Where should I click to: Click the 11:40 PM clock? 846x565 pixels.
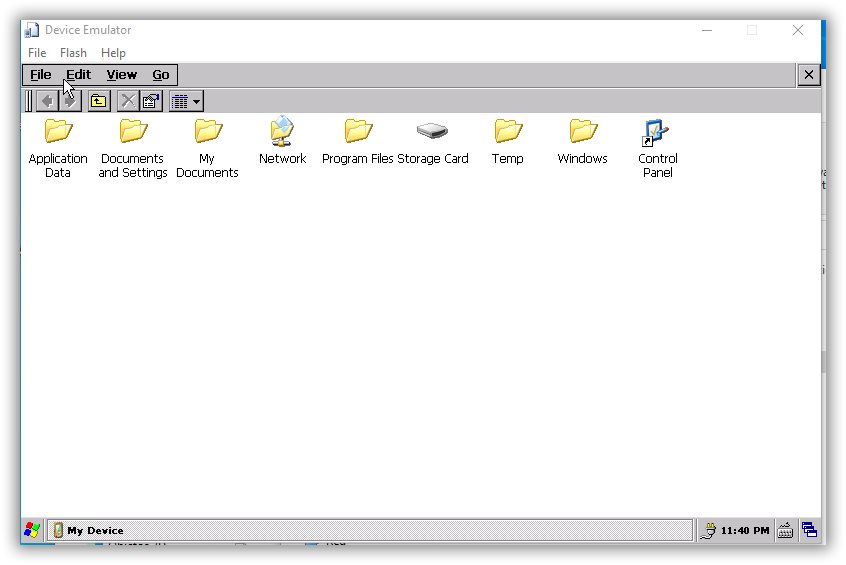745,530
